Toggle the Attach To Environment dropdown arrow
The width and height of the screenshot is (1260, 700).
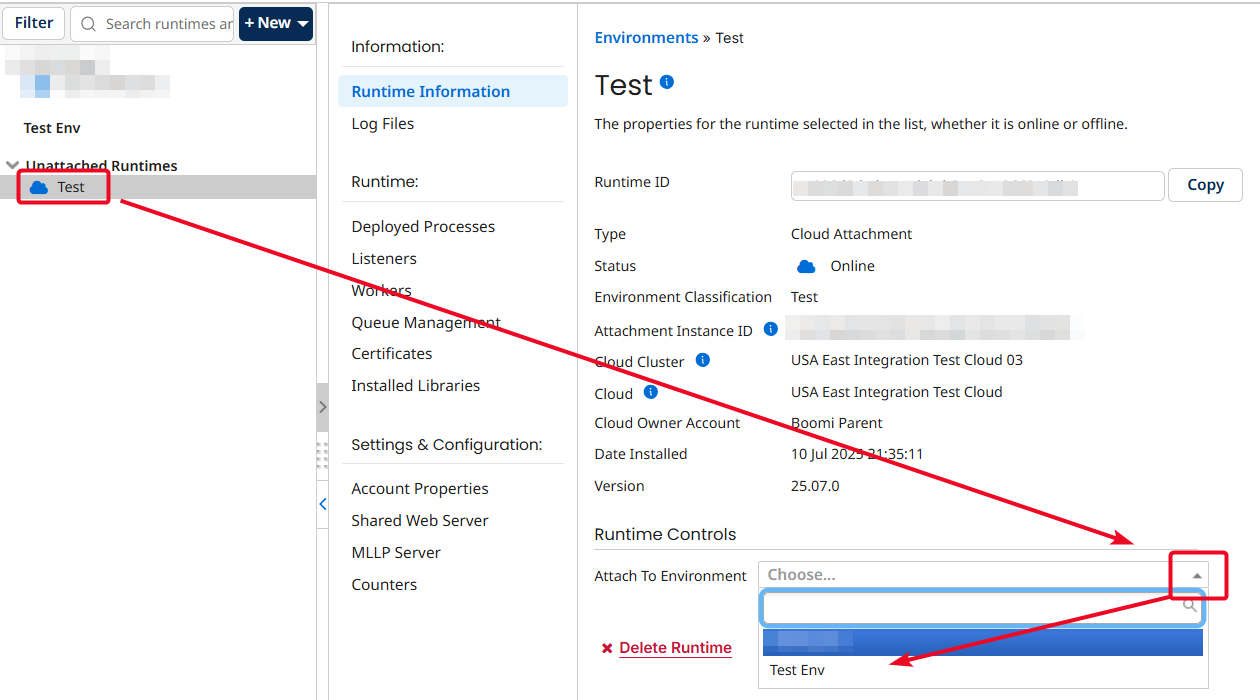pos(1196,575)
